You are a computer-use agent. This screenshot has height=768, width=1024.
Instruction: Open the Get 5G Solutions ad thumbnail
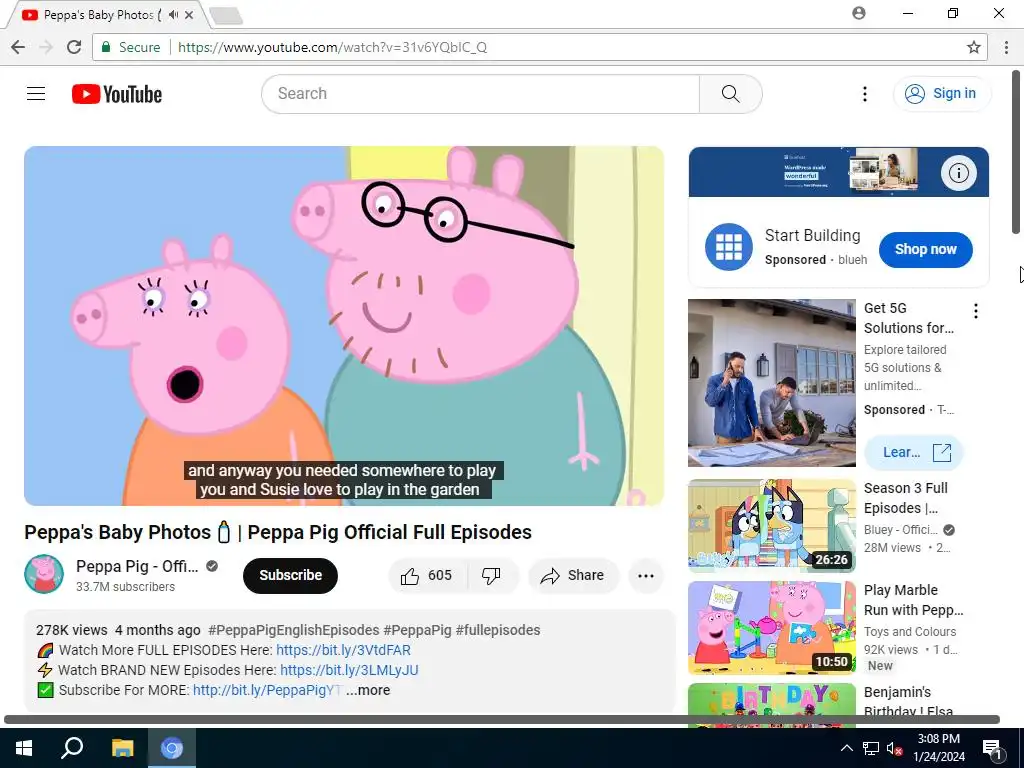[x=771, y=383]
